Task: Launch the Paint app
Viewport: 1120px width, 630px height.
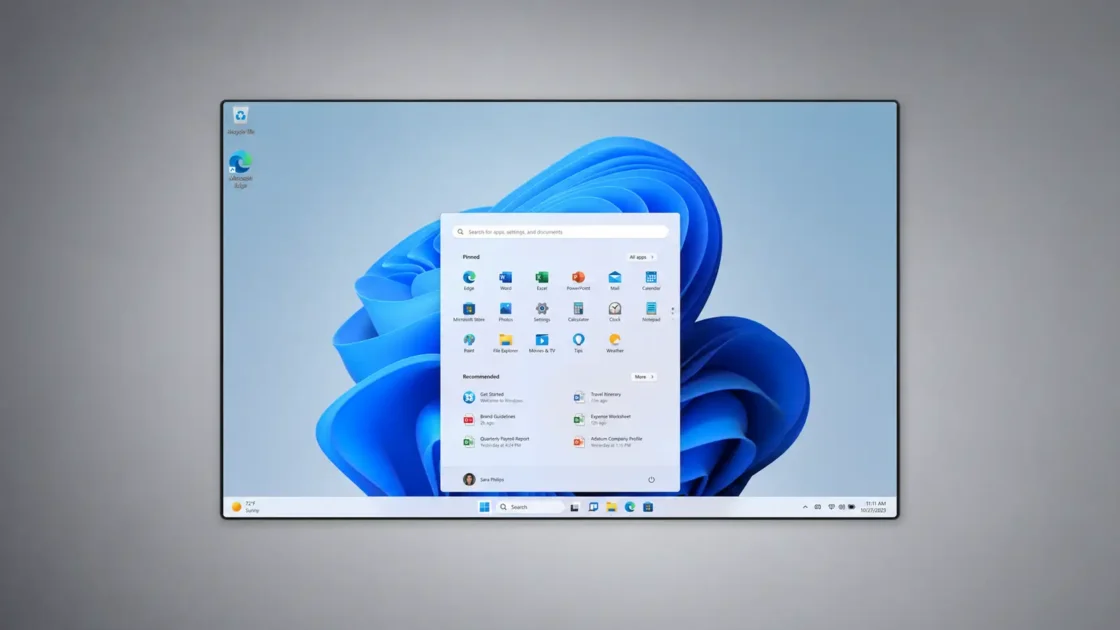Action: 469,343
